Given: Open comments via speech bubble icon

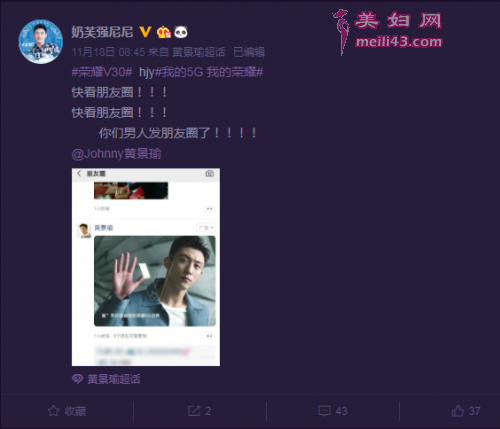Looking at the screenshot, I should 324,411.
